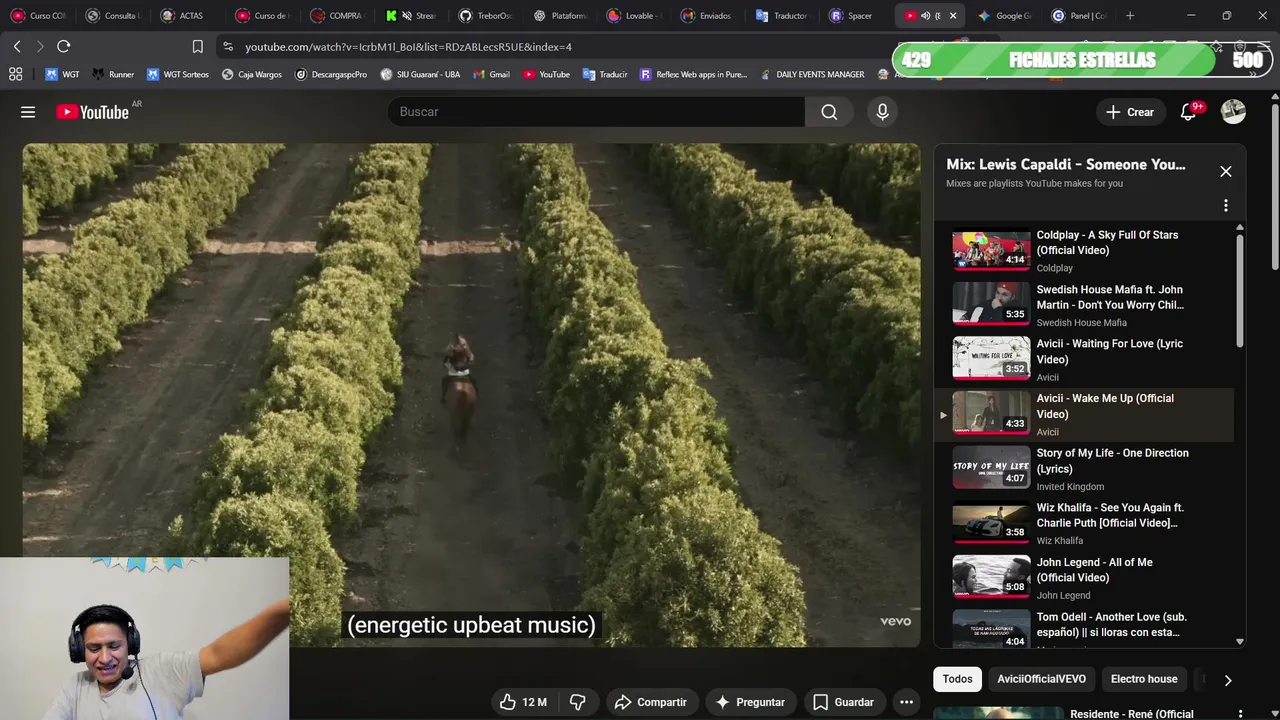Open the YouTube guide hamburger menu
The height and width of the screenshot is (720, 1280).
pos(28,112)
